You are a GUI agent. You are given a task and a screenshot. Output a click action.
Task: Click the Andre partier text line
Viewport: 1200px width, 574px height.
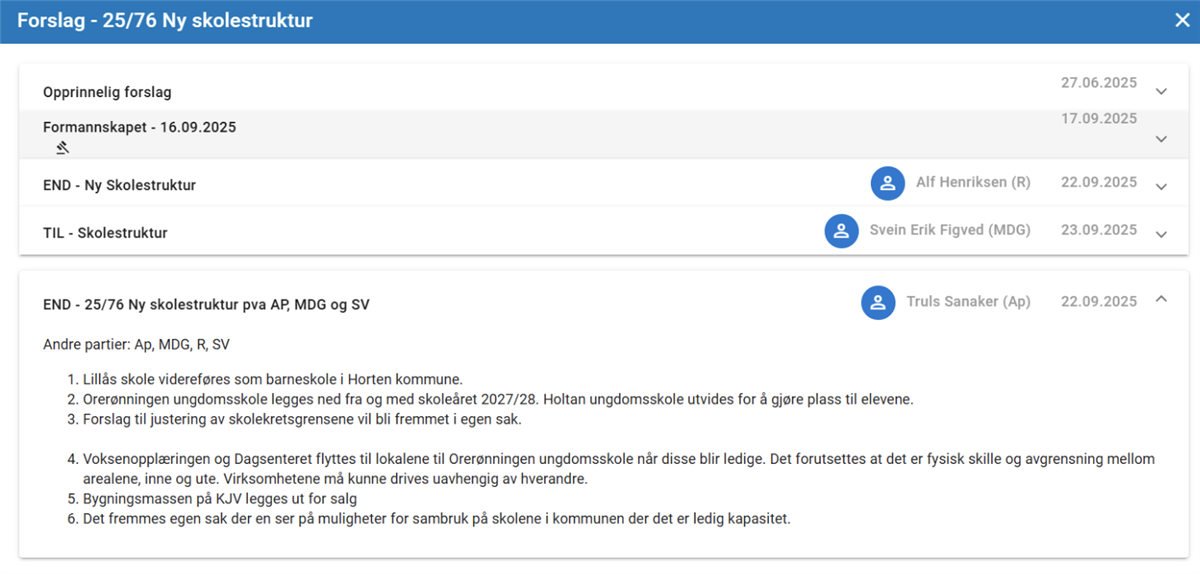click(x=137, y=345)
